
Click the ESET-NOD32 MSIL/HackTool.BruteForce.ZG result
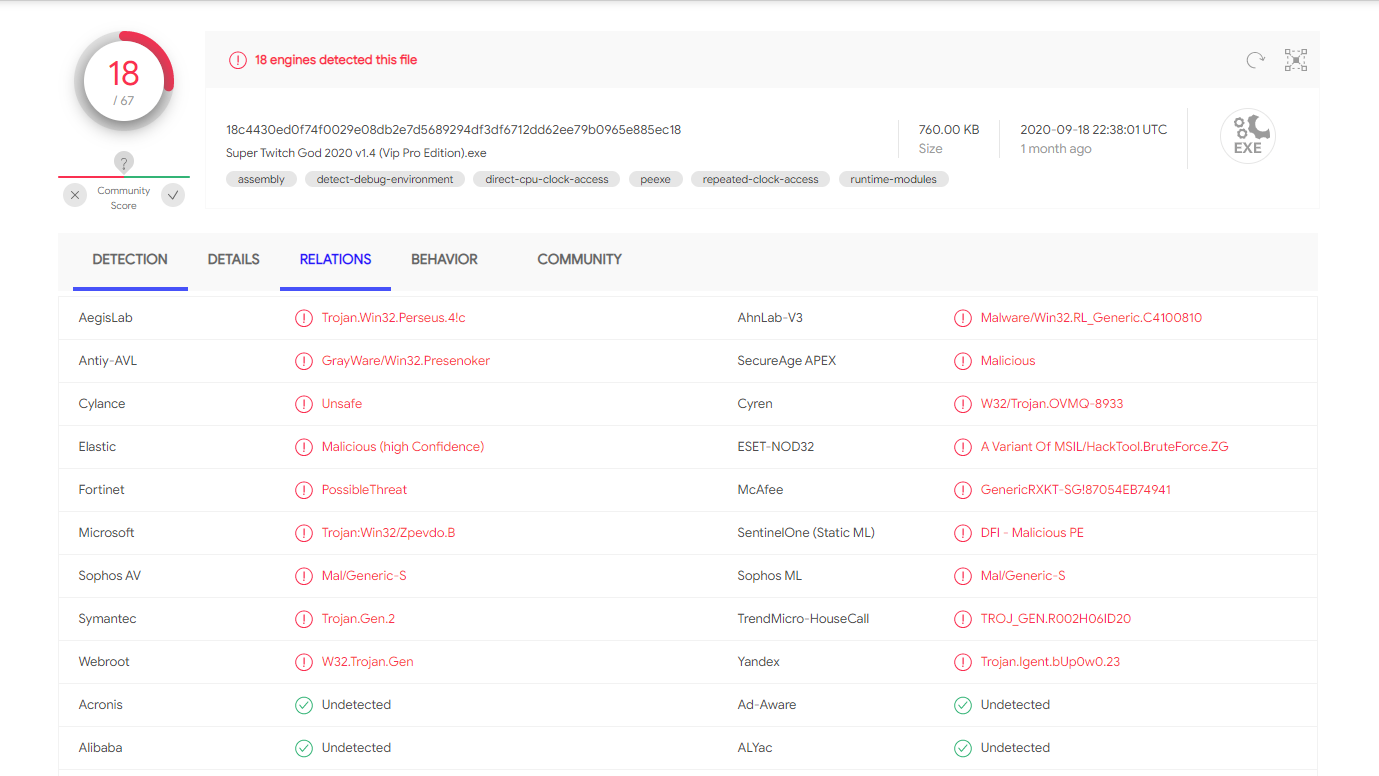(1104, 447)
